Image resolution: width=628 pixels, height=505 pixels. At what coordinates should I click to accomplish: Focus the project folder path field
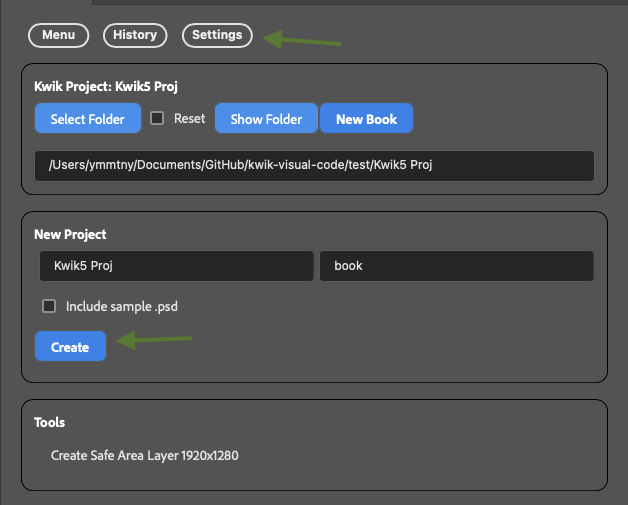coord(314,165)
